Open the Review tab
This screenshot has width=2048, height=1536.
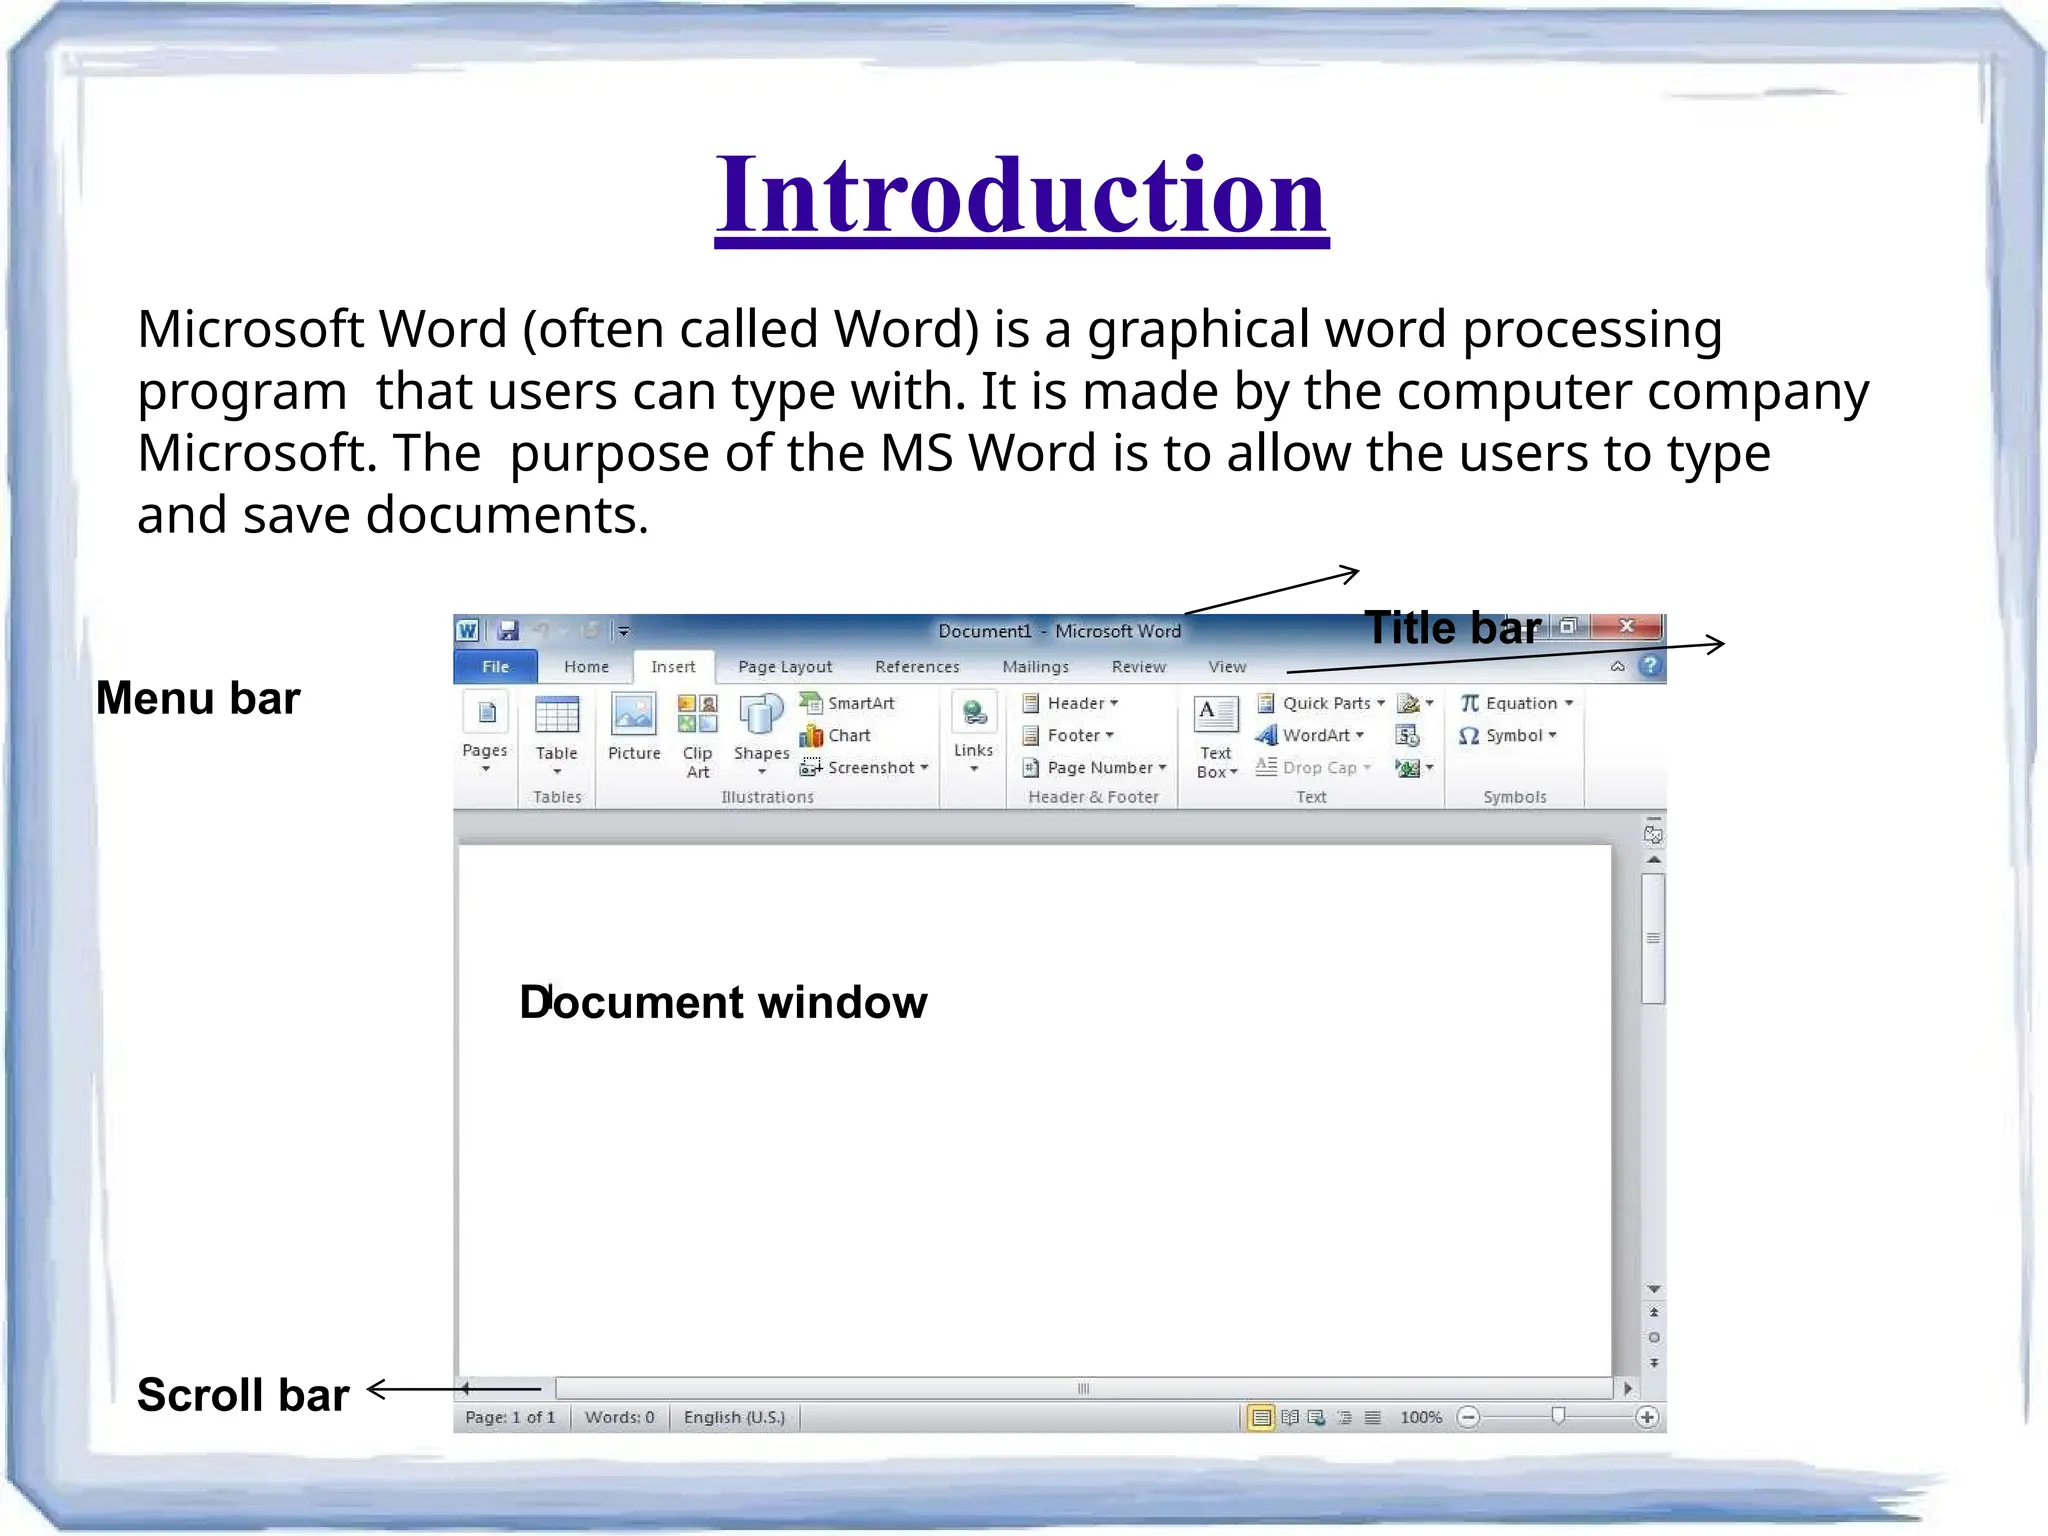click(x=1139, y=666)
